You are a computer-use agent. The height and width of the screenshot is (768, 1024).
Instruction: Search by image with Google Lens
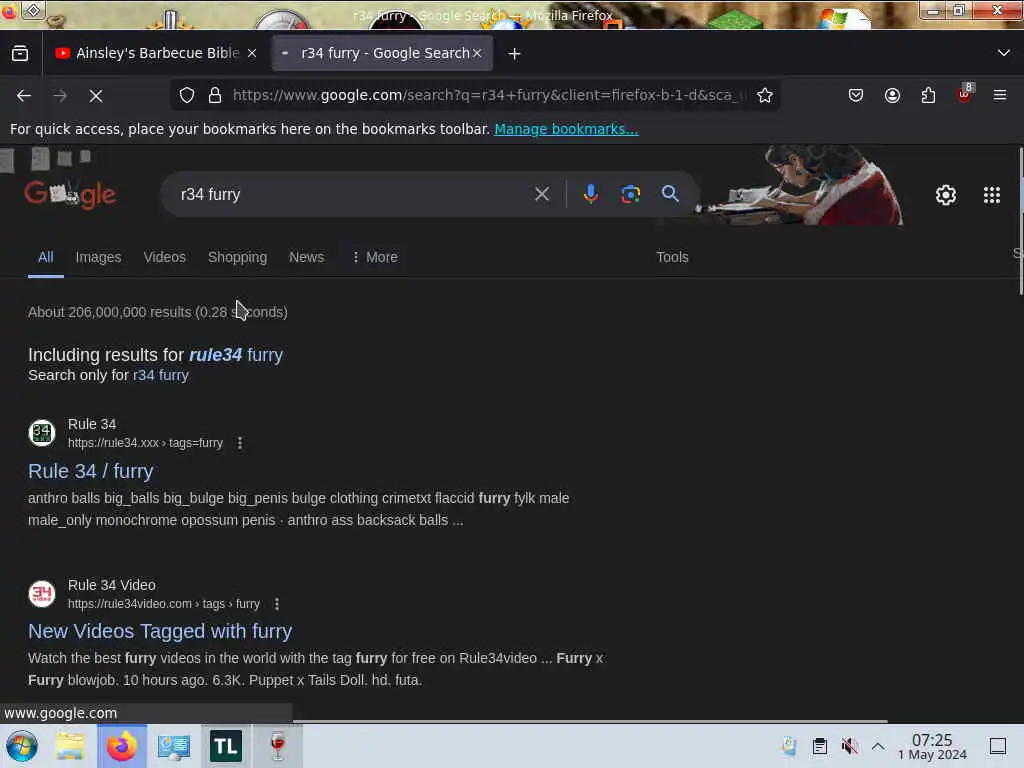pos(630,194)
